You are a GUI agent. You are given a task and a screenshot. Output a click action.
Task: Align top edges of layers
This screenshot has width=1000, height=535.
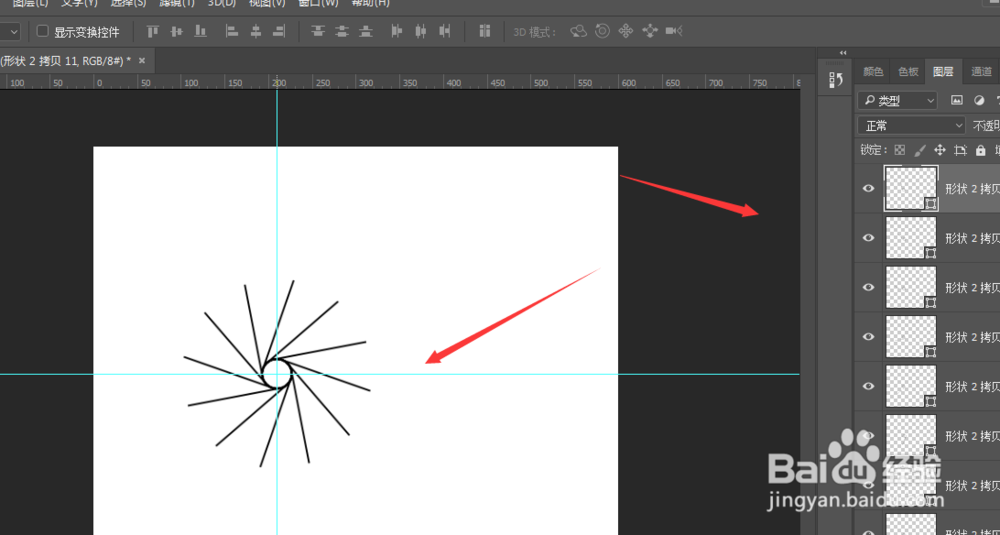(x=152, y=31)
